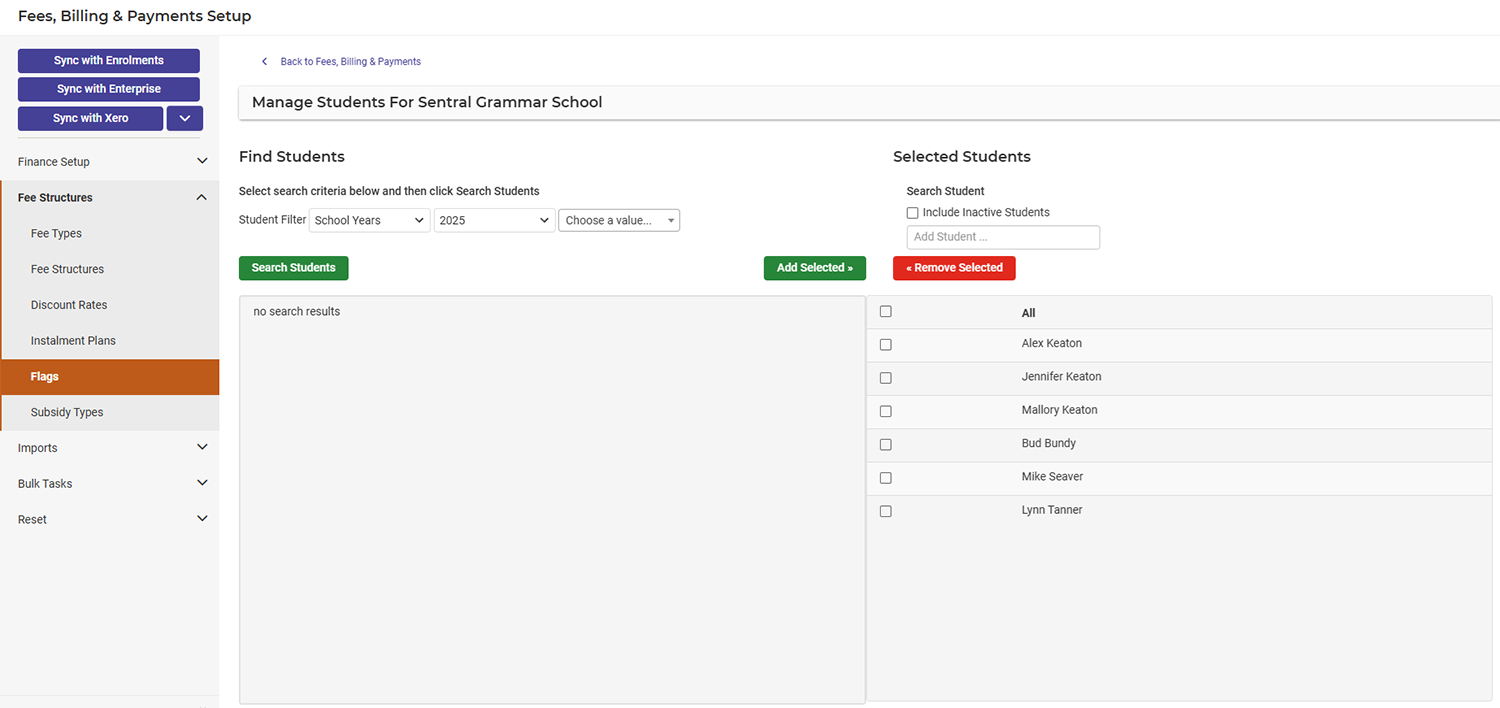Click the back chevron arrow icon

(x=264, y=61)
